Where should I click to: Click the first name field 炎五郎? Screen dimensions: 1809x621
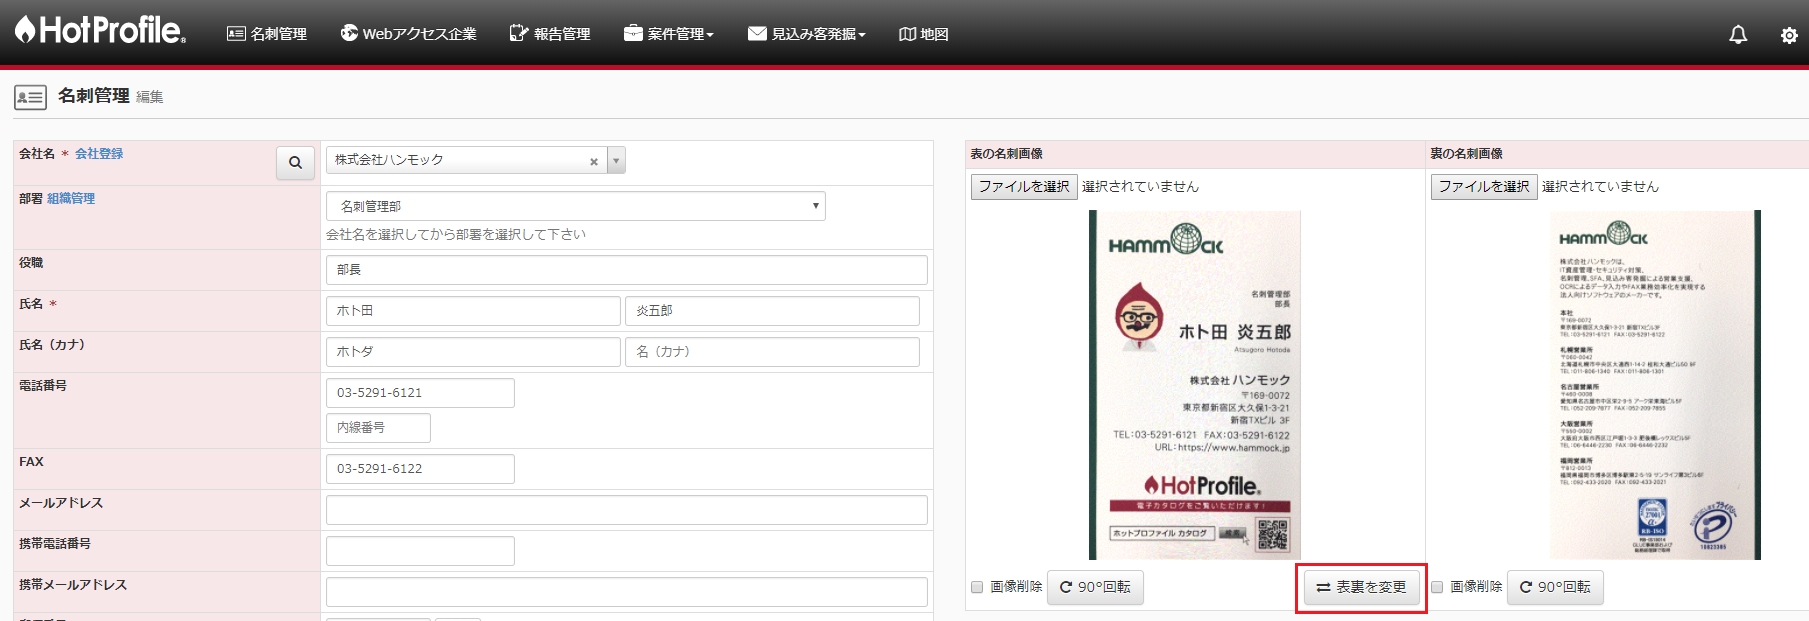(773, 311)
